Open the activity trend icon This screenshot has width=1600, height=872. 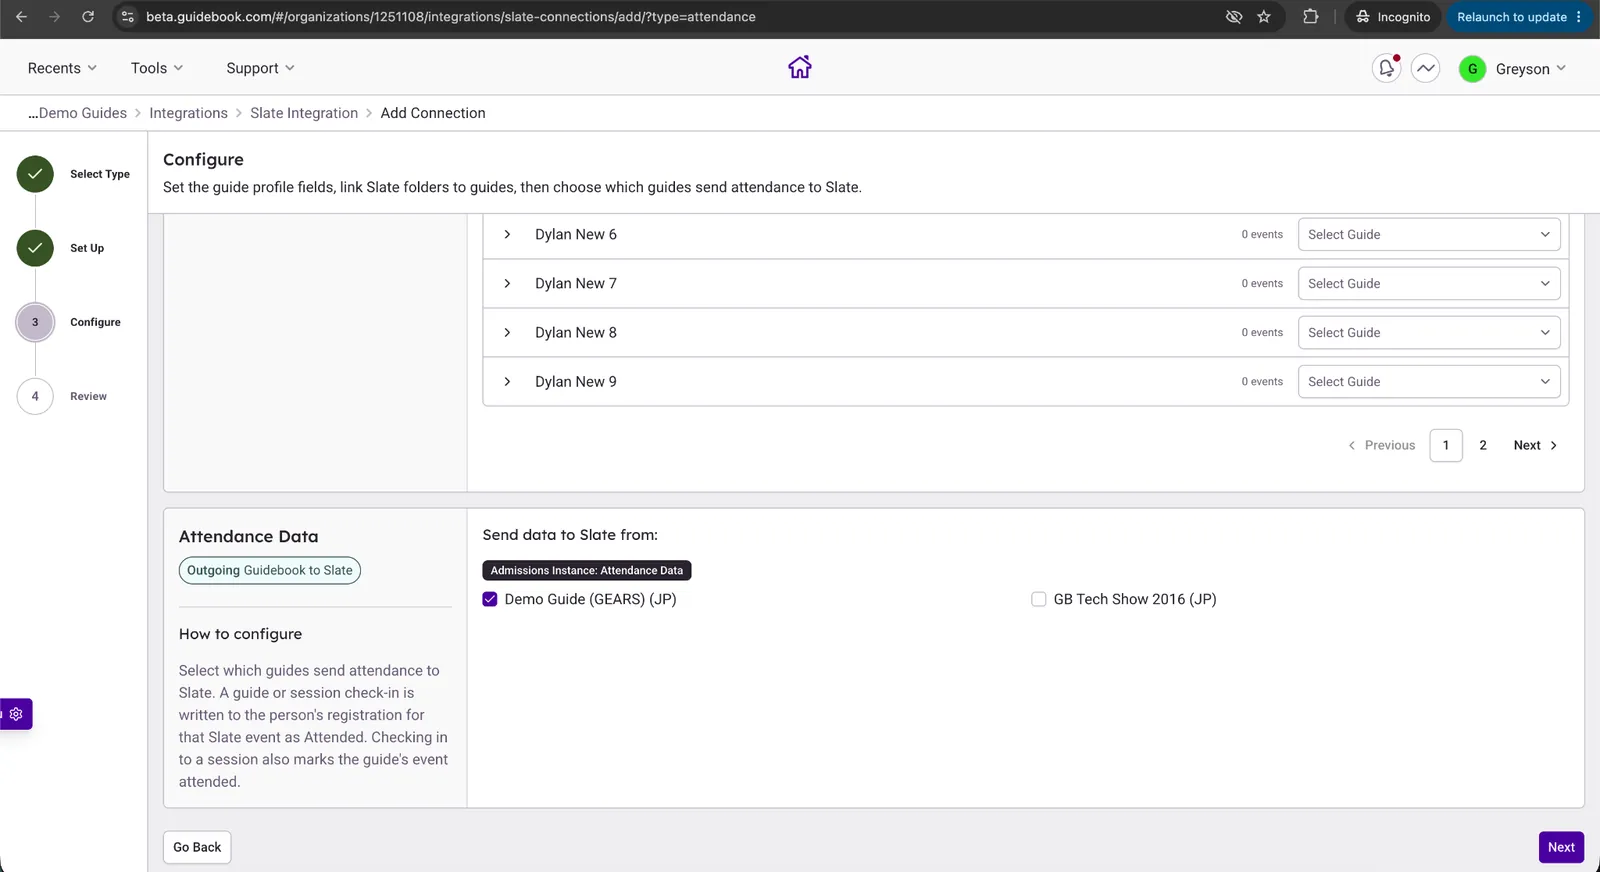(x=1426, y=69)
